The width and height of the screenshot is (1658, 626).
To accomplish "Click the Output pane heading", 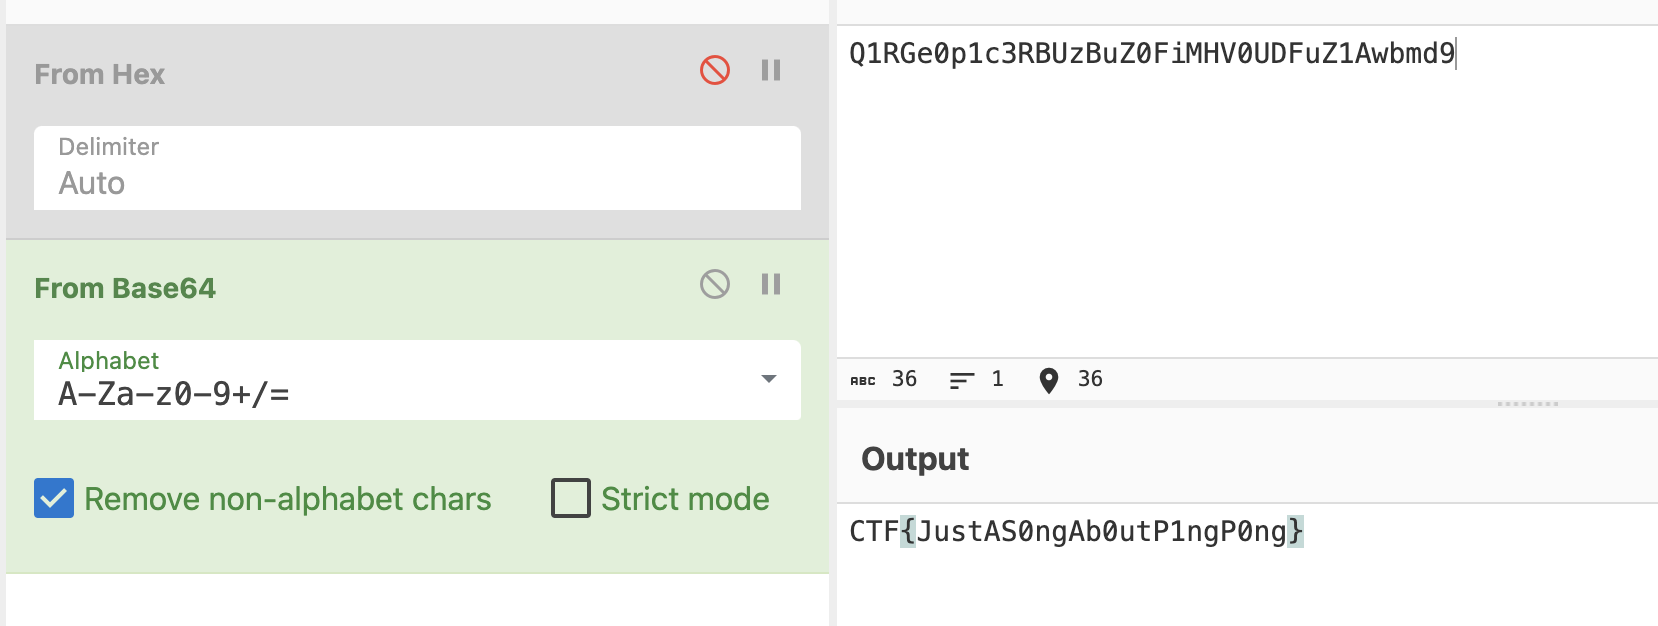I will pos(915,459).
